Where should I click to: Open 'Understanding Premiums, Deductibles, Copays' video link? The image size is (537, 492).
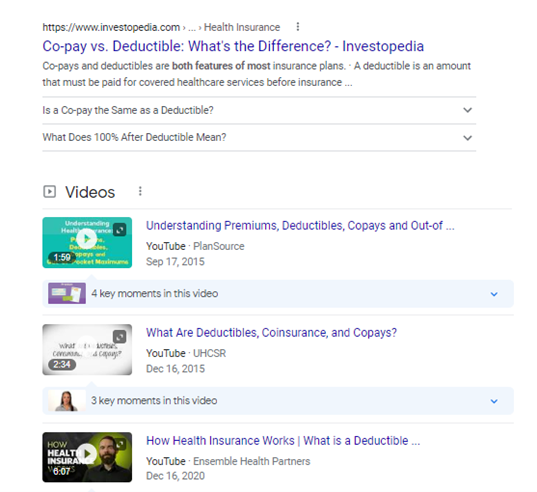300,226
